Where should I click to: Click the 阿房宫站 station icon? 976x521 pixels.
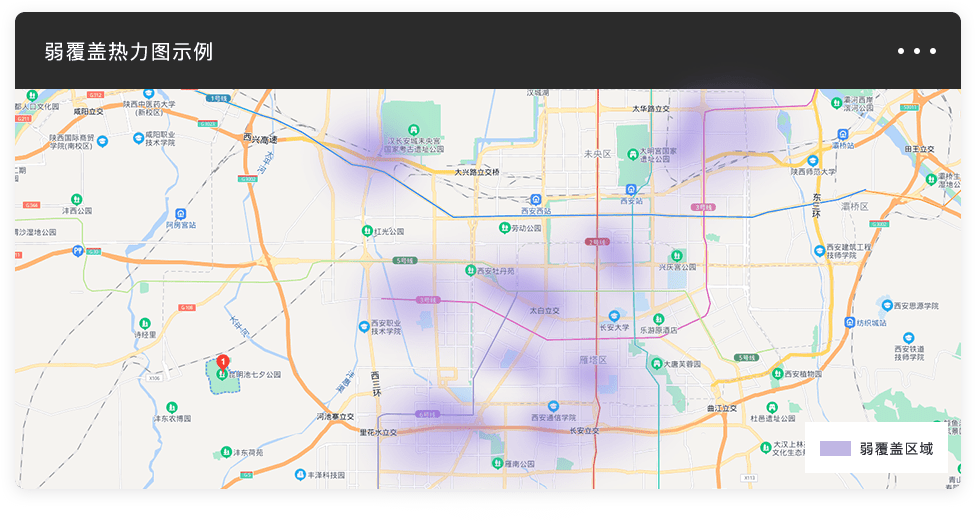tap(181, 214)
